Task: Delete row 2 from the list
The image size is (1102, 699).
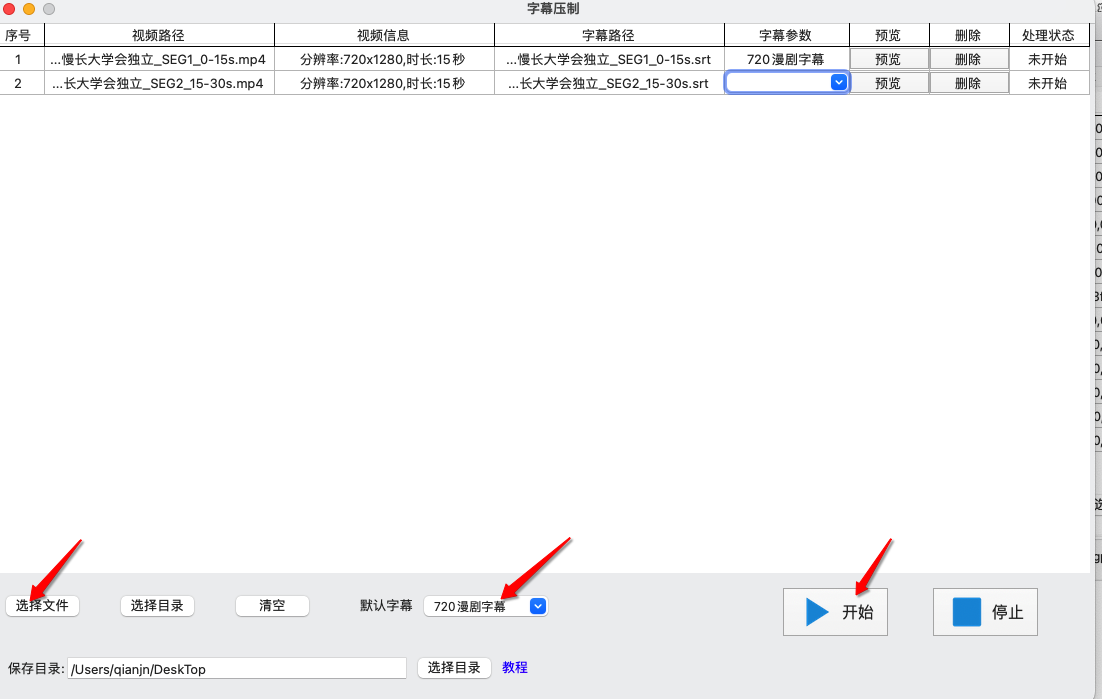Action: (968, 83)
